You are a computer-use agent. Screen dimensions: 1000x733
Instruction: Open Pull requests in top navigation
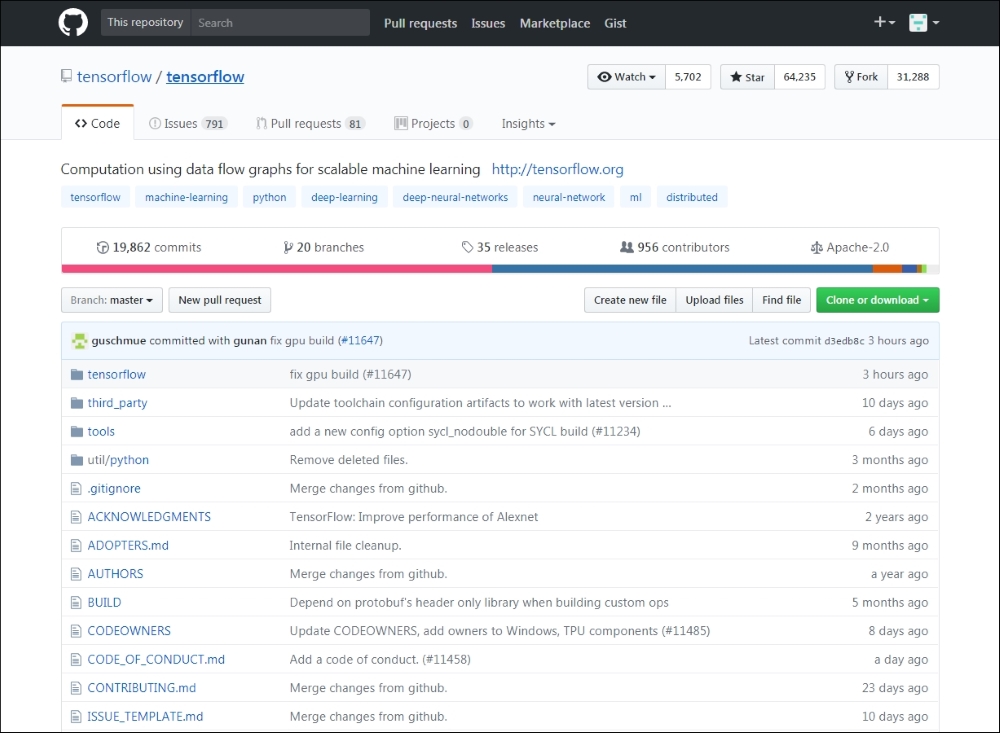coord(420,23)
